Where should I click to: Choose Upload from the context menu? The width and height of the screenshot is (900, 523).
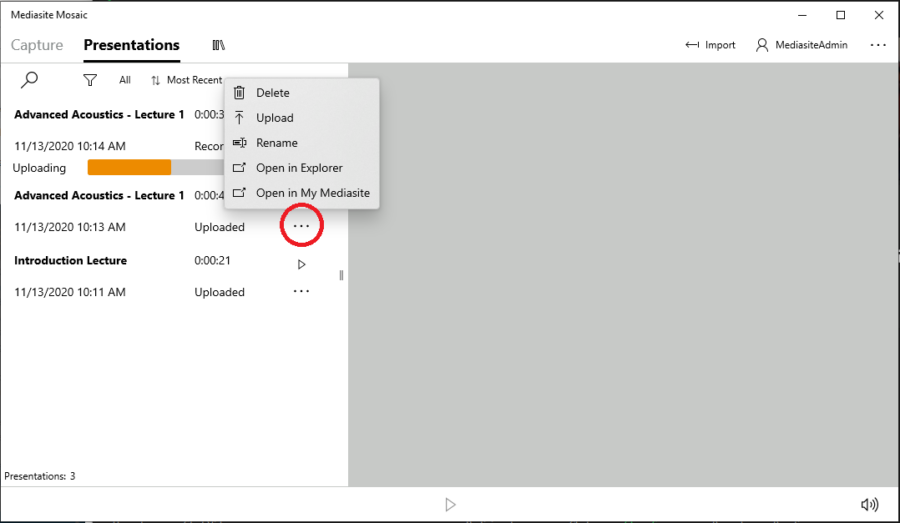(x=302, y=118)
